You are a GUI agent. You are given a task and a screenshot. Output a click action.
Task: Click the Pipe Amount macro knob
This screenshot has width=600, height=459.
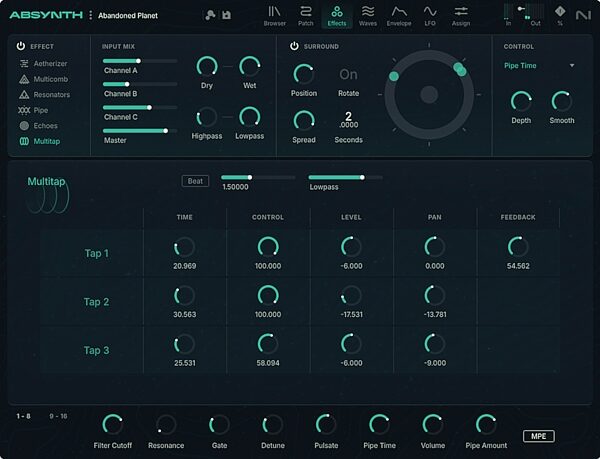(486, 425)
